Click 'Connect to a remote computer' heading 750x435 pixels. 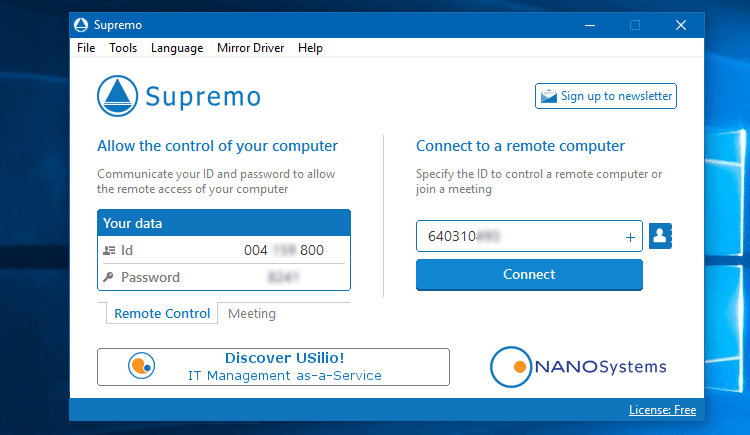click(520, 146)
